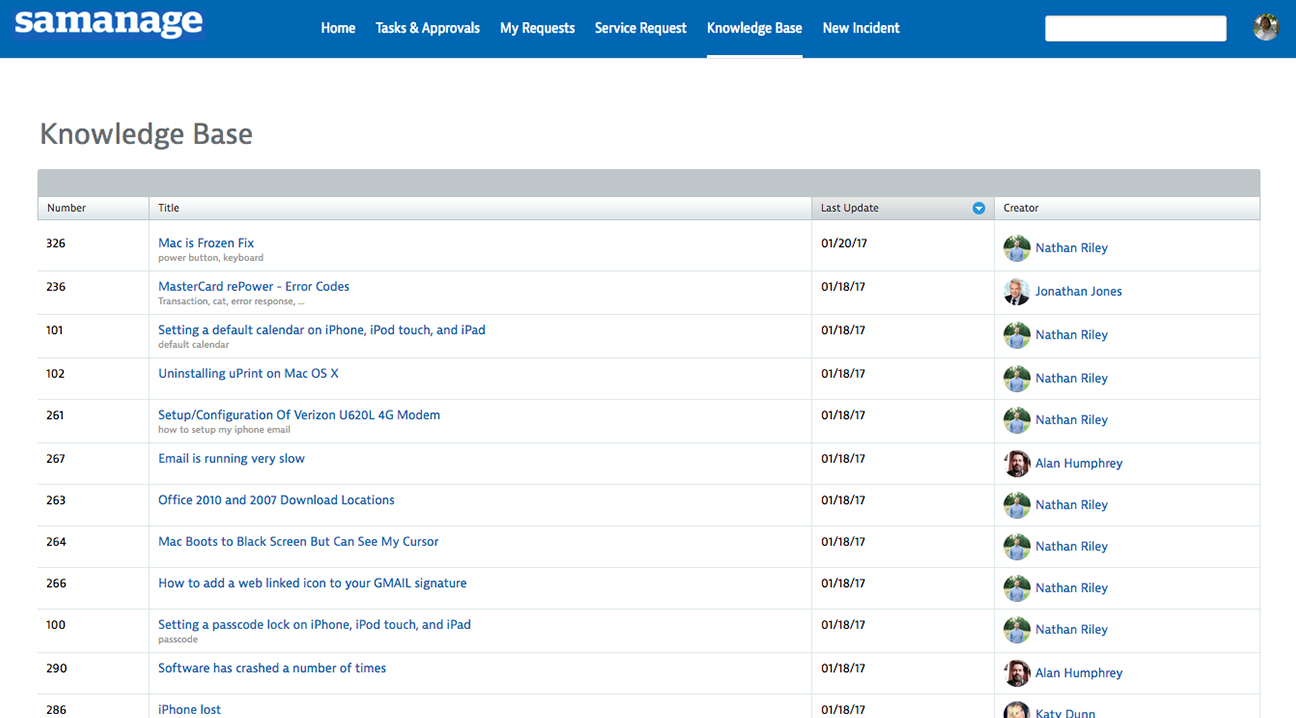
Task: Click the 'power button, keyboard' tags text
Action: pos(211,258)
